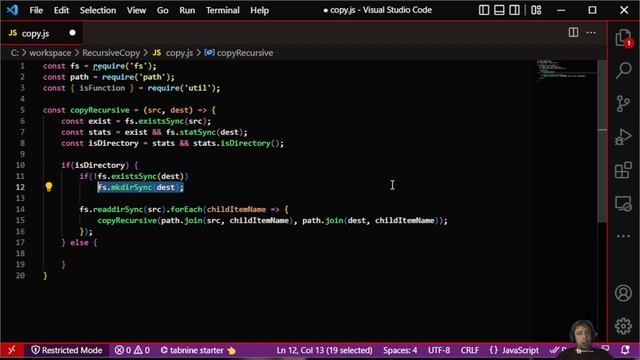This screenshot has width=640, height=360.
Task: Change indentation via Spaces: 4
Action: pyautogui.click(x=400, y=350)
